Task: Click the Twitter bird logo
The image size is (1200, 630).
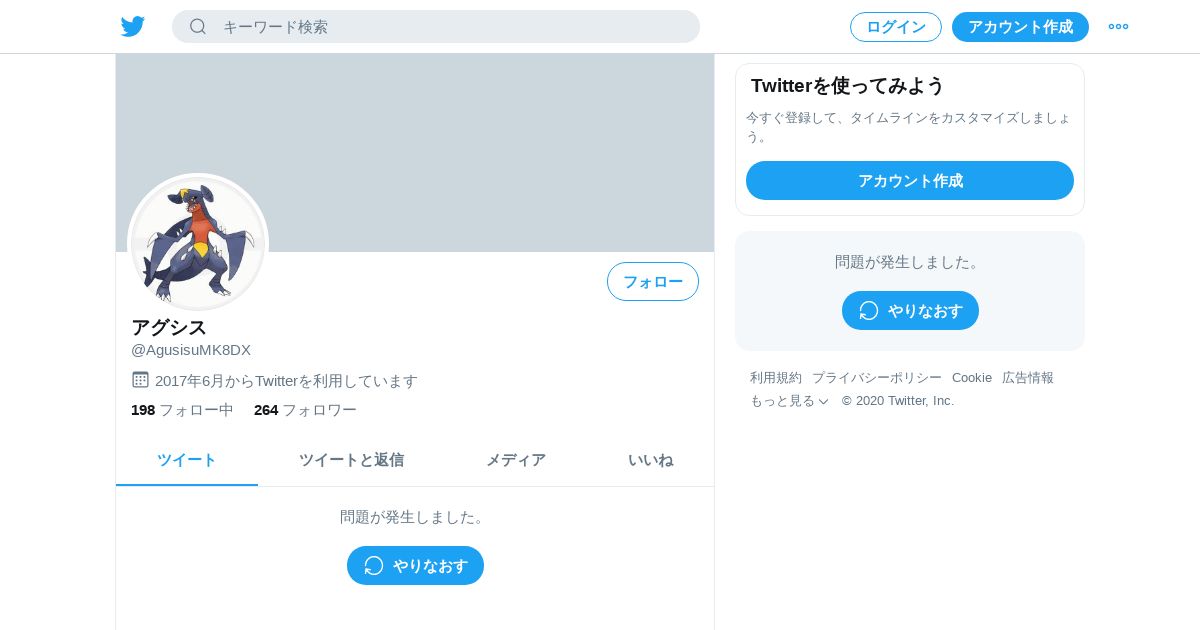Action: tap(133, 26)
